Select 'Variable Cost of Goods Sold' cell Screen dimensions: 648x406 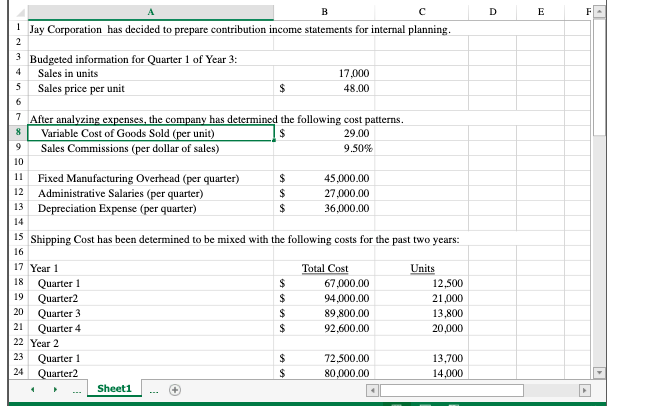coord(150,133)
